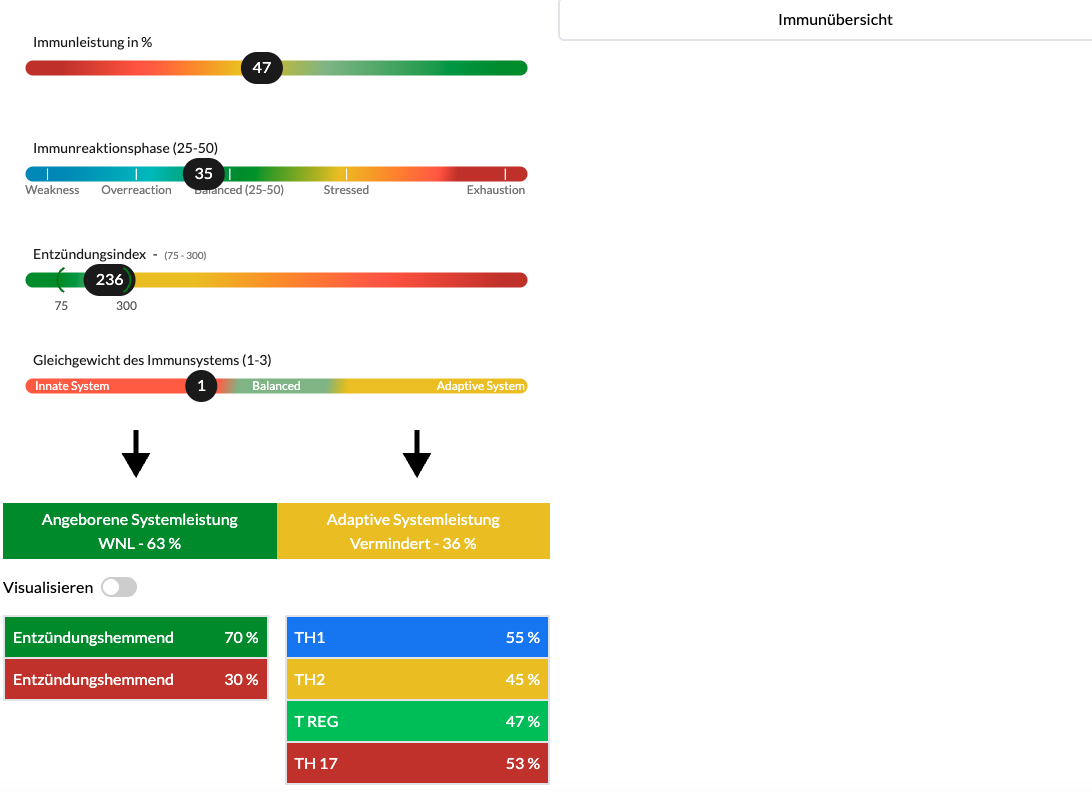This screenshot has height=791, width=1092.
Task: Toggle the Visualisieren switch
Action: [x=119, y=587]
